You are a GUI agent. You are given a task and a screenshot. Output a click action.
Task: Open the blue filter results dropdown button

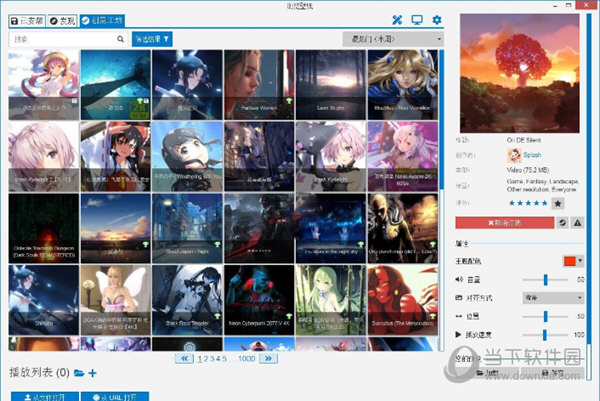coord(152,39)
